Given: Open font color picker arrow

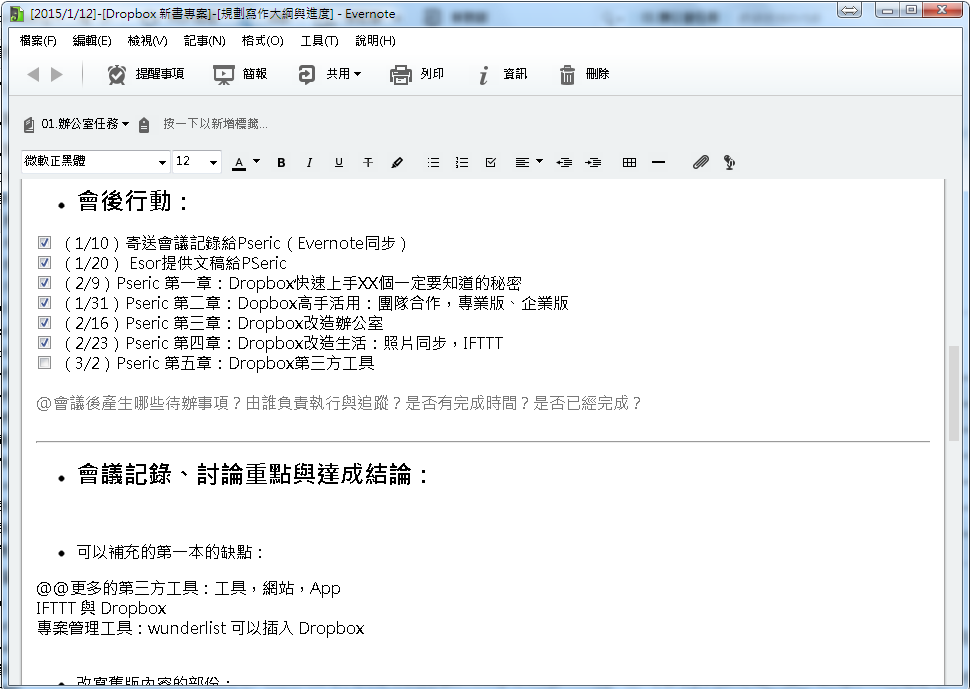Looking at the screenshot, I should pyautogui.click(x=256, y=162).
